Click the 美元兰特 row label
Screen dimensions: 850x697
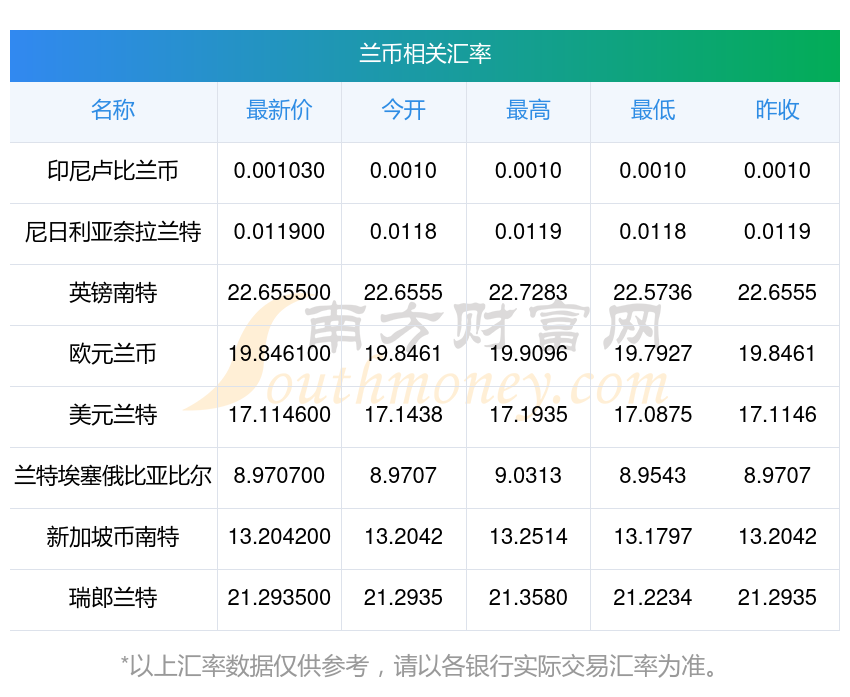click(113, 415)
